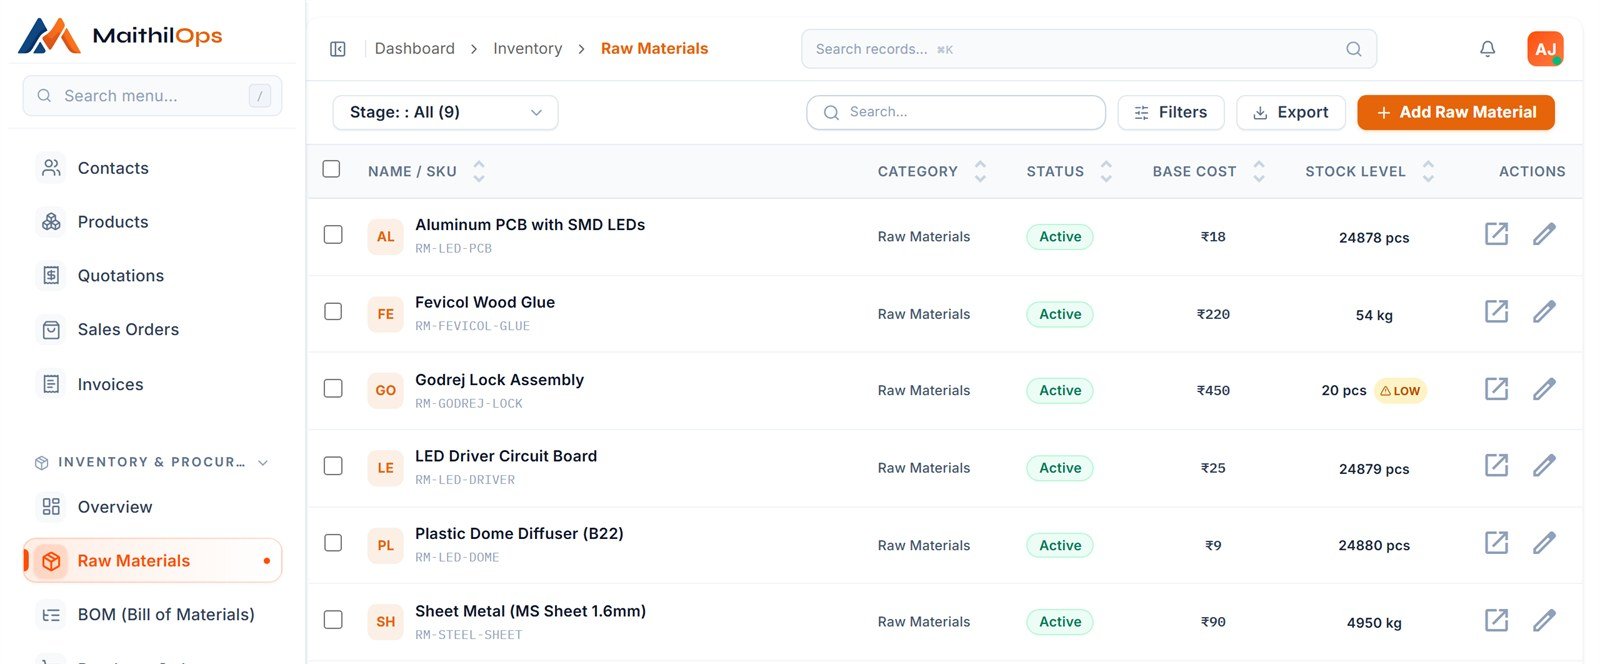Click the MaithilOps logo
The height and width of the screenshot is (664, 1600).
click(x=120, y=35)
